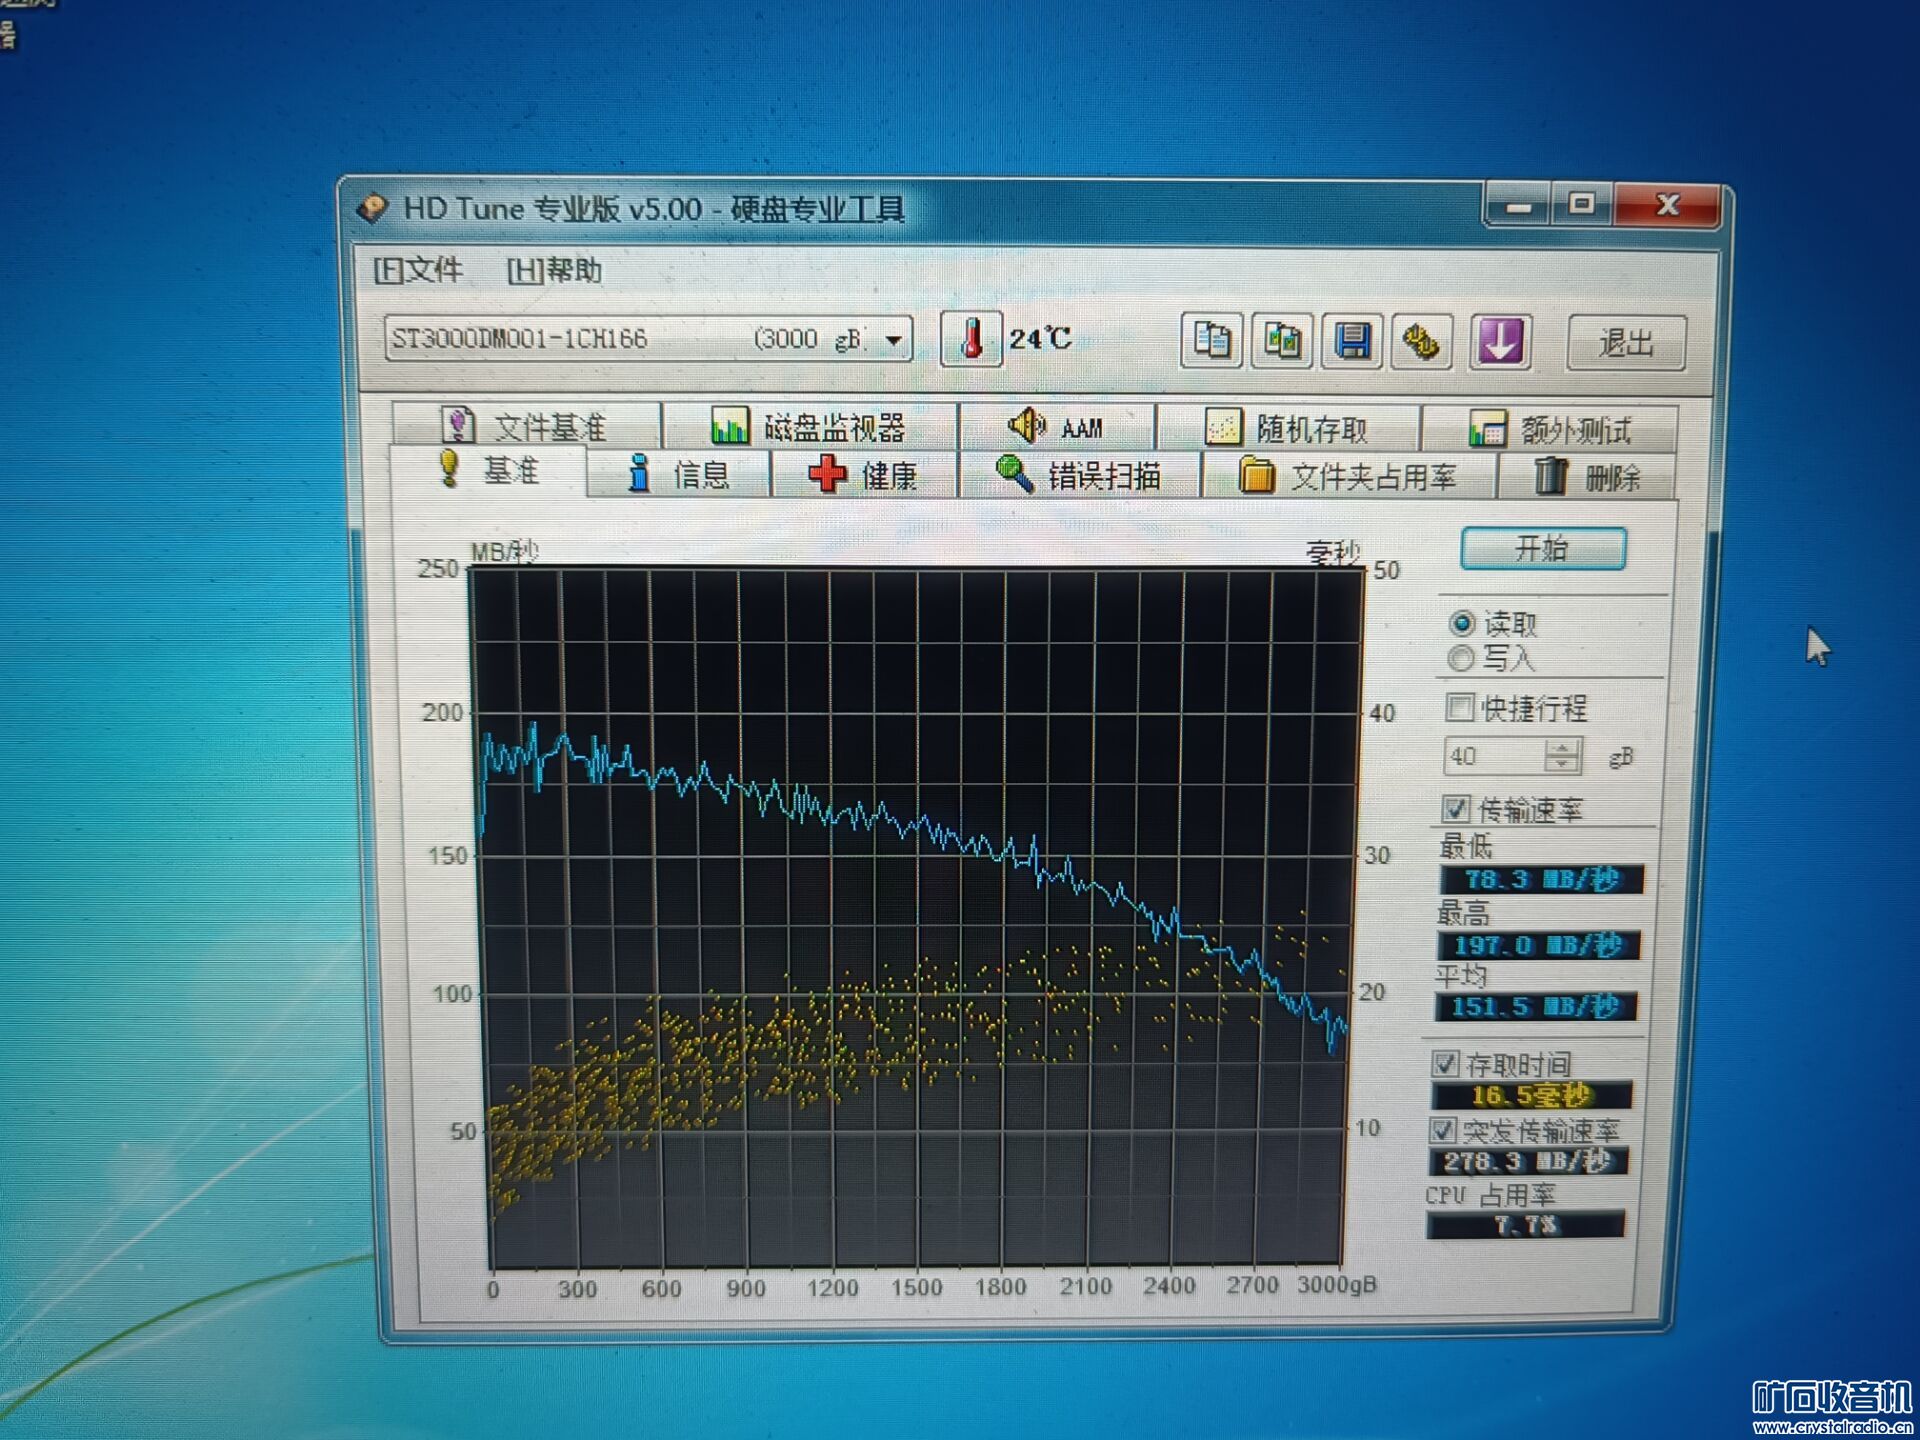Switch to the 健康 tab
The image size is (1920, 1440).
point(863,475)
